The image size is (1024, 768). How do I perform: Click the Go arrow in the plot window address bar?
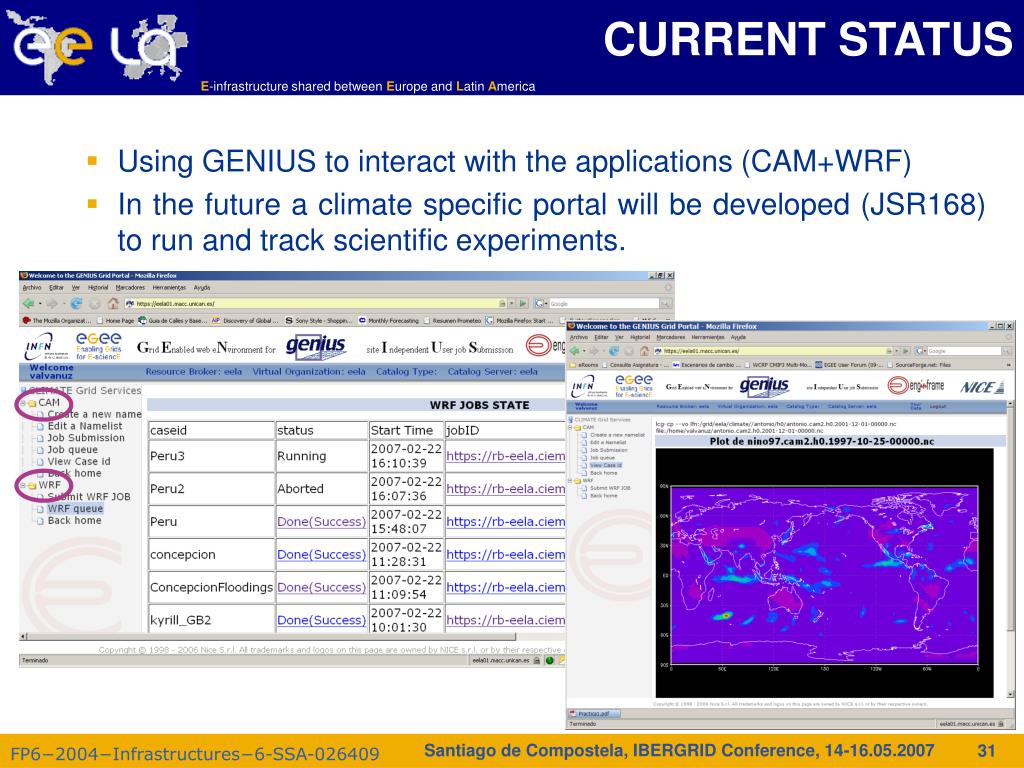906,351
